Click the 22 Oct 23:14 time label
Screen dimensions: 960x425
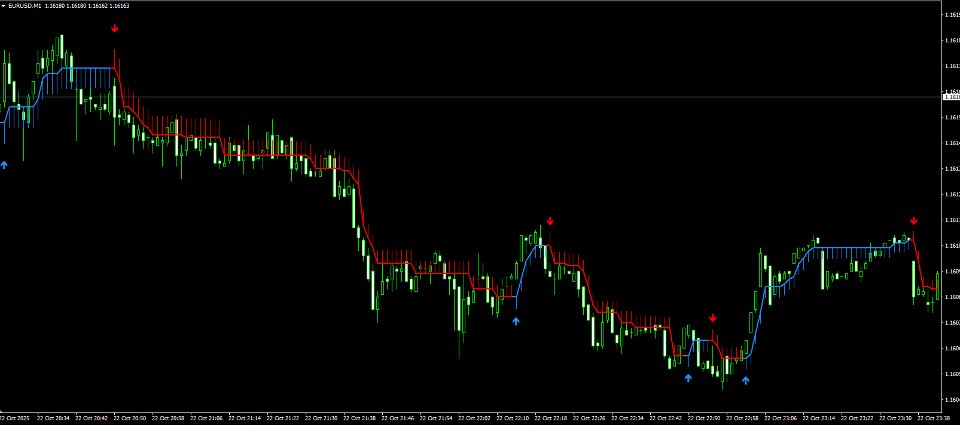819,418
